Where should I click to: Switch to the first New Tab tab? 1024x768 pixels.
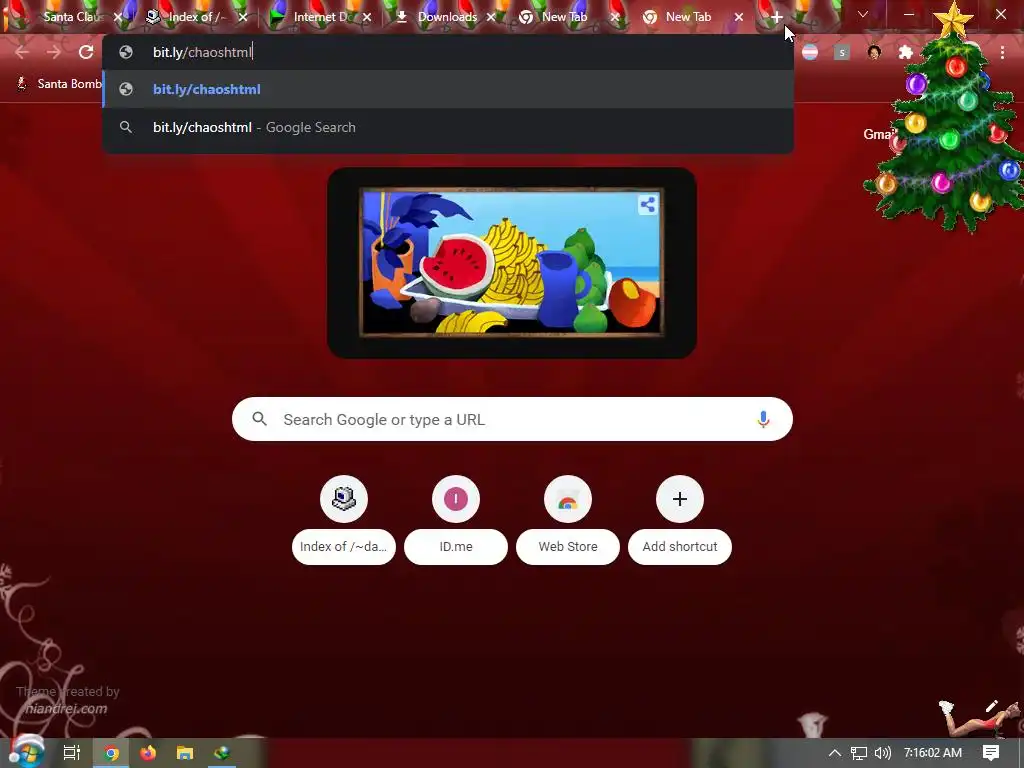click(x=564, y=17)
